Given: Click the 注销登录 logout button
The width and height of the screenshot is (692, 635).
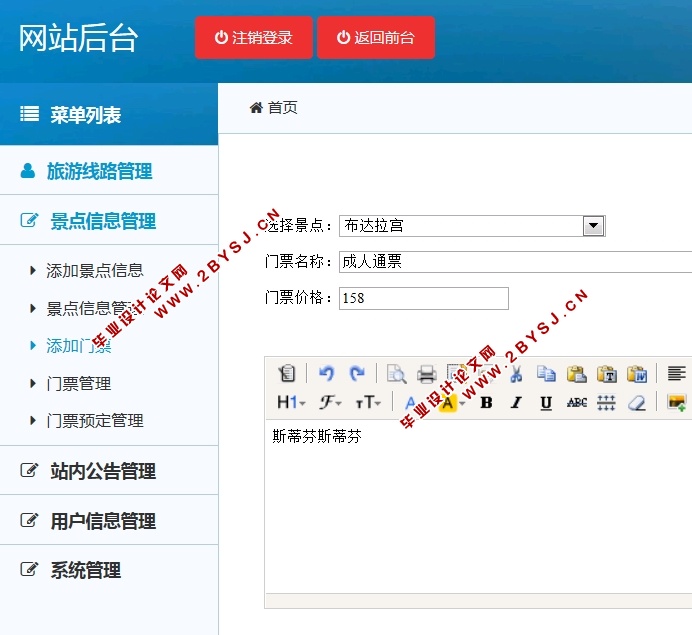Looking at the screenshot, I should click(x=254, y=38).
